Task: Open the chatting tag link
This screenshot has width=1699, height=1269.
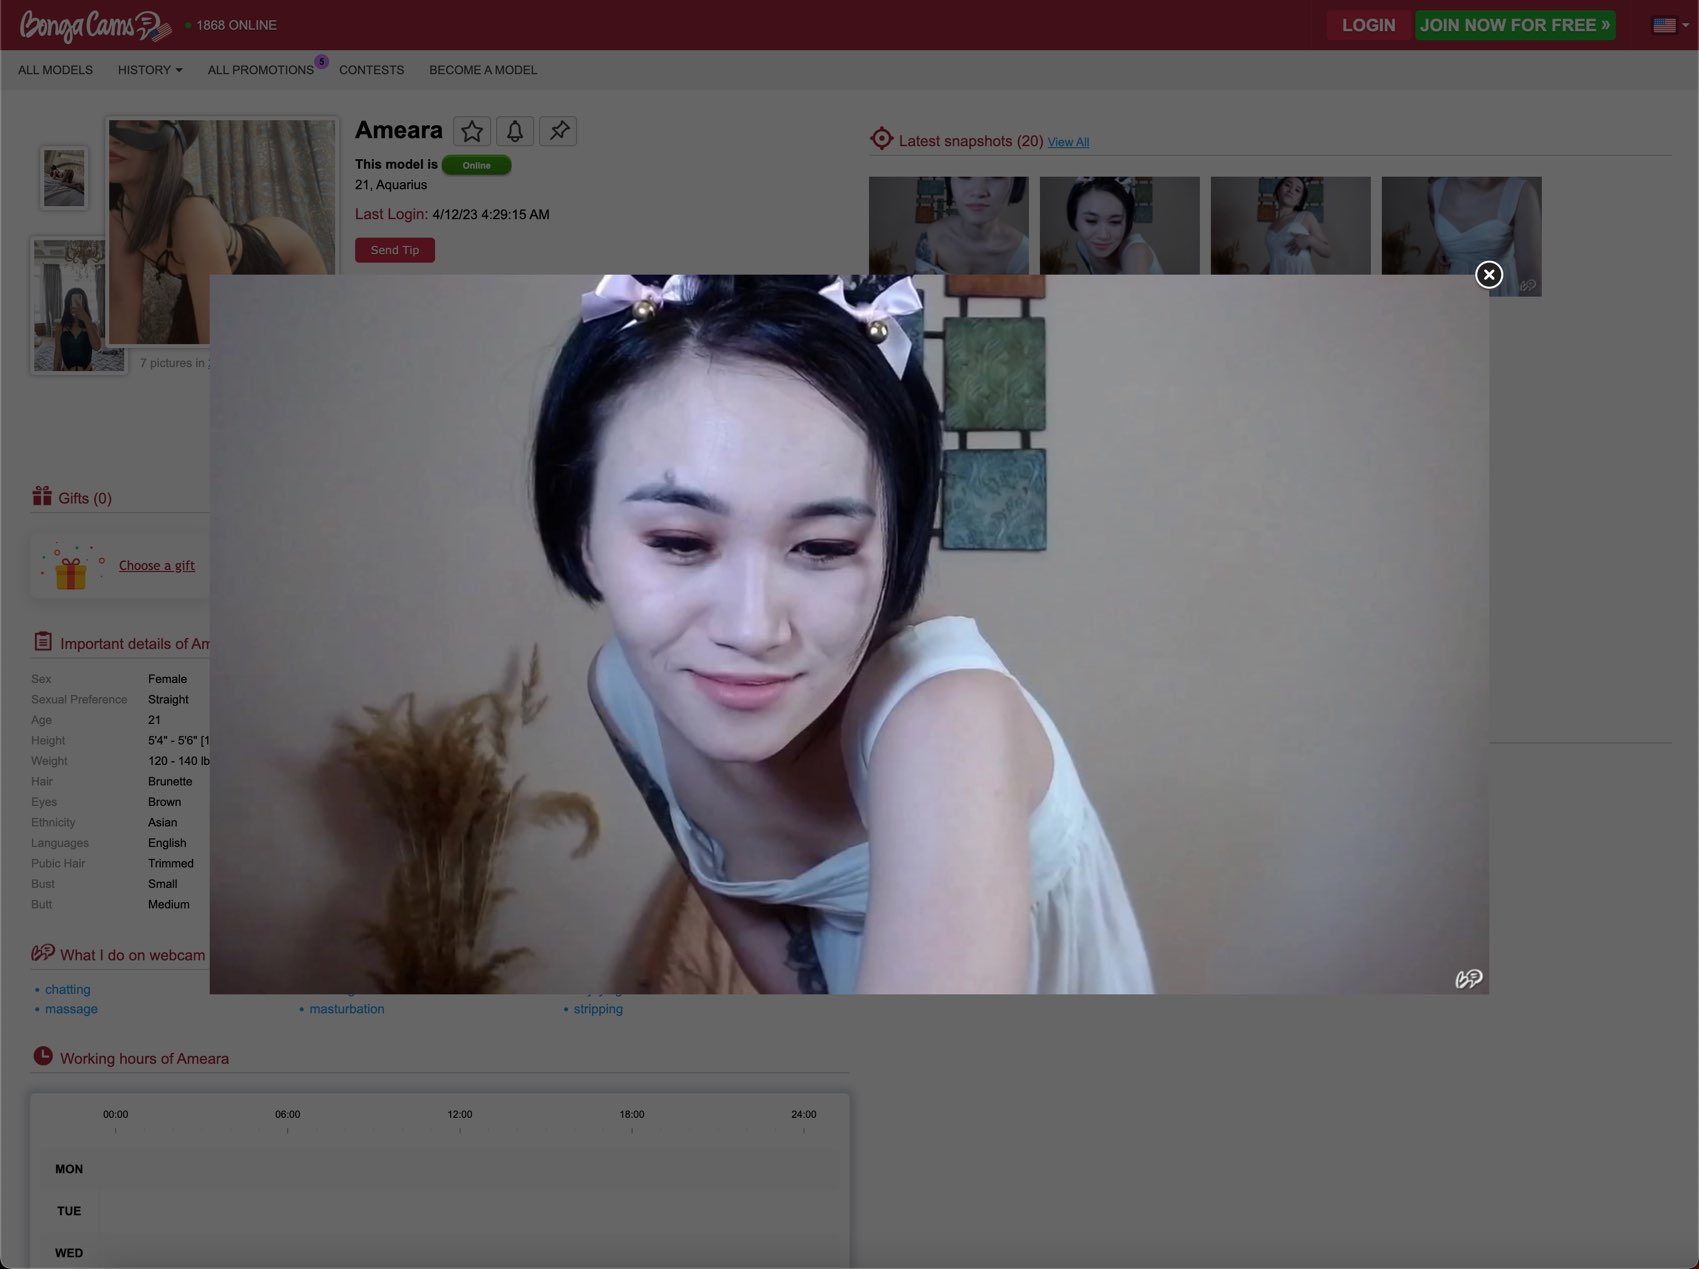Action: pos(67,989)
